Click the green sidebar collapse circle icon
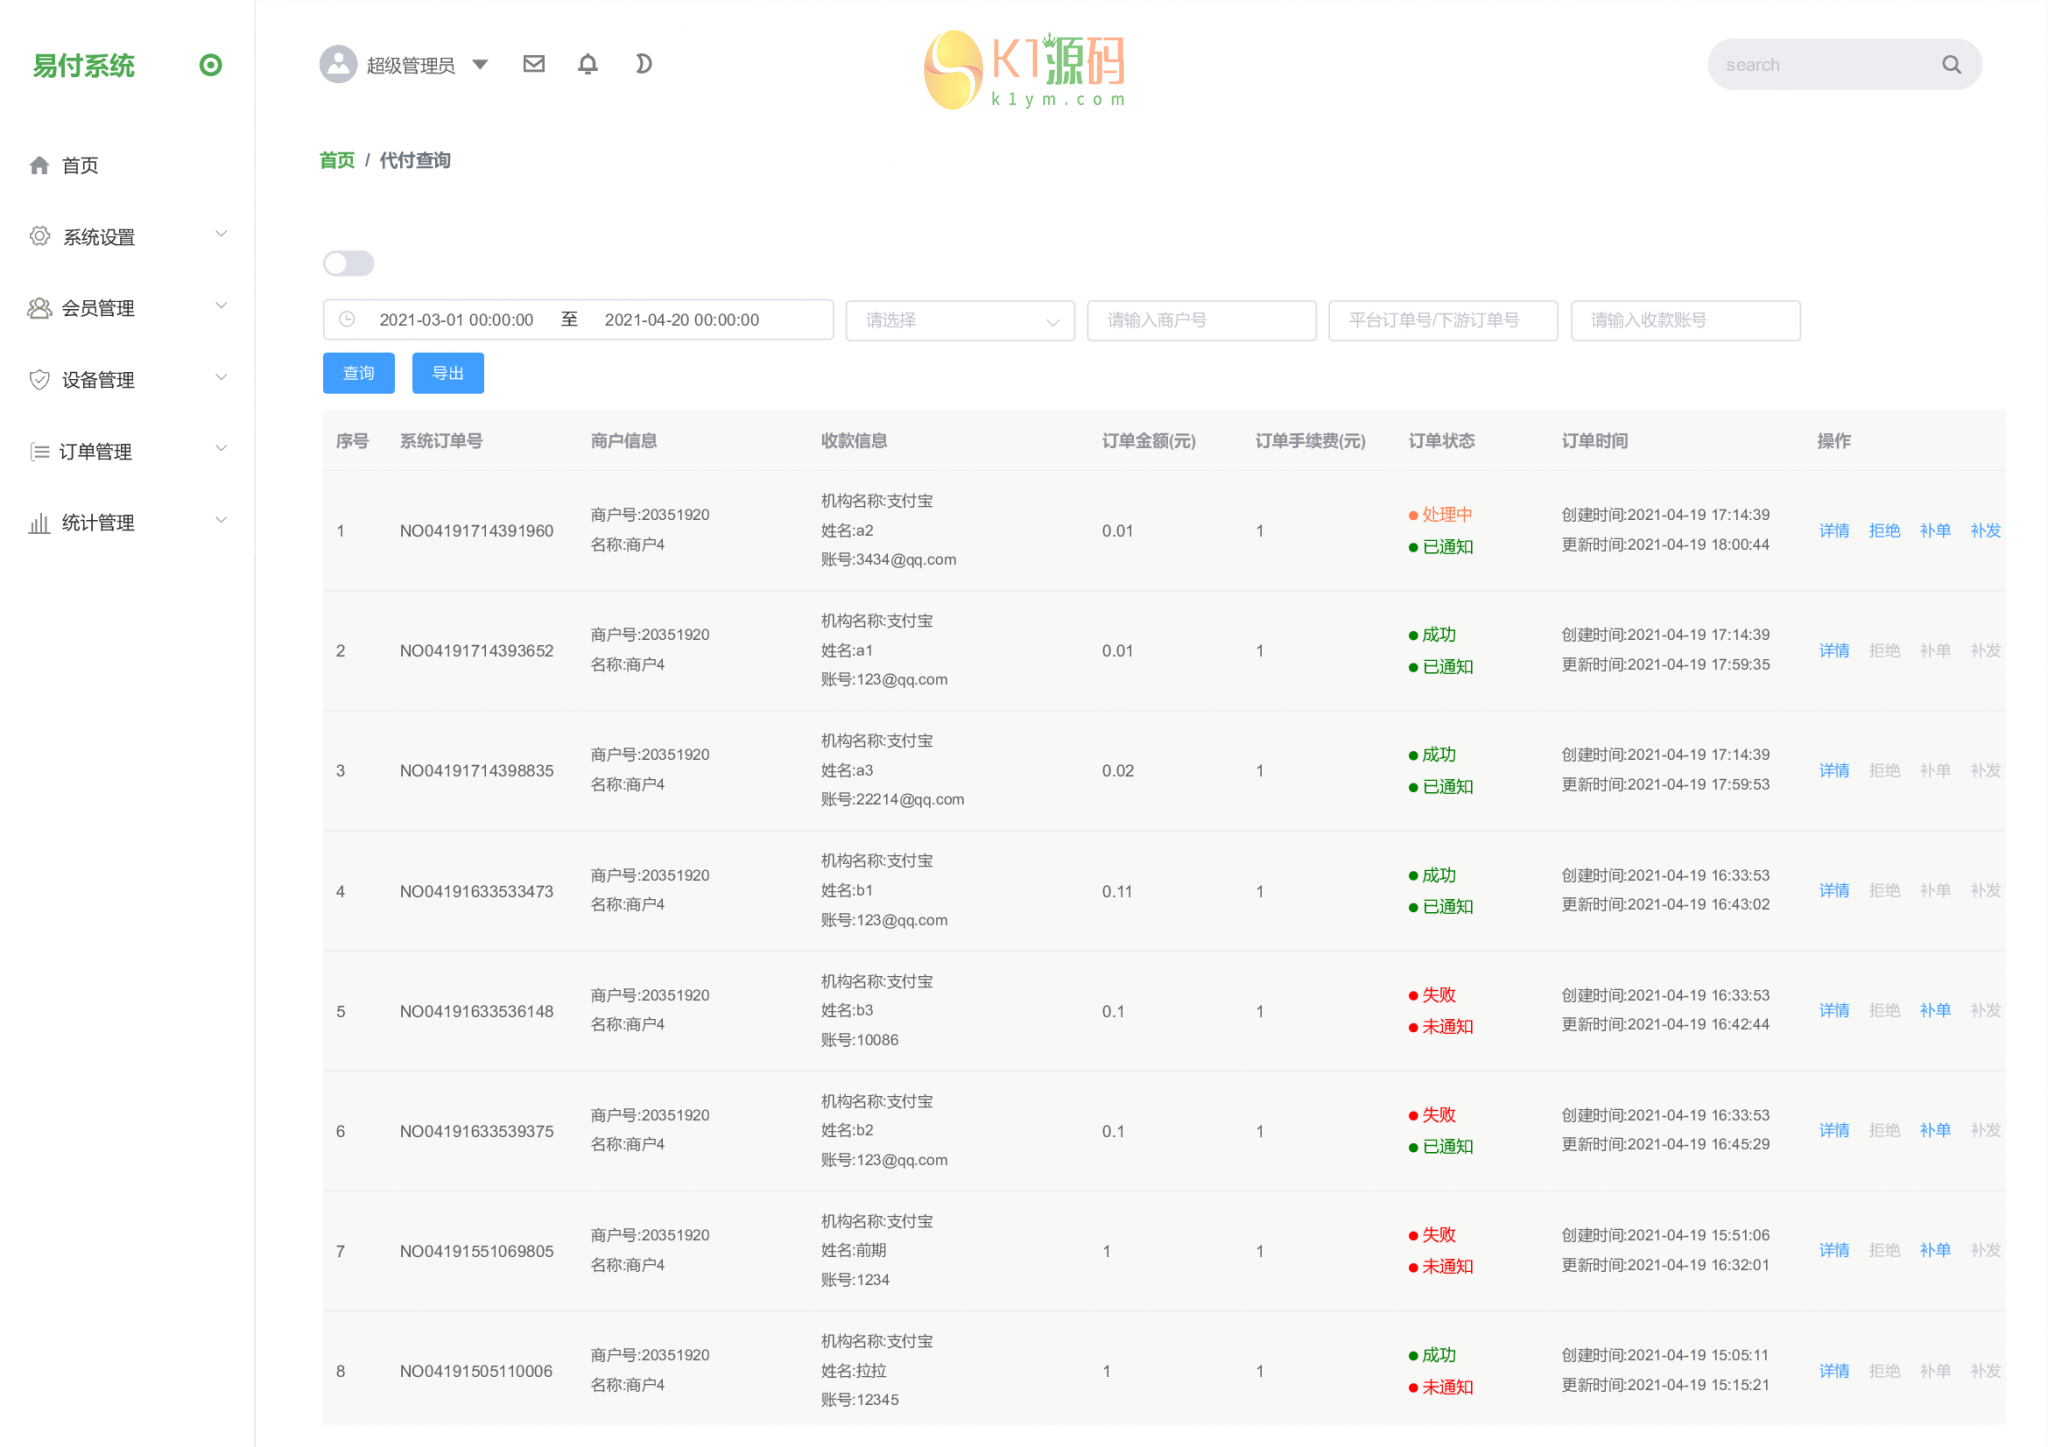The height and width of the screenshot is (1447, 2048). (210, 65)
